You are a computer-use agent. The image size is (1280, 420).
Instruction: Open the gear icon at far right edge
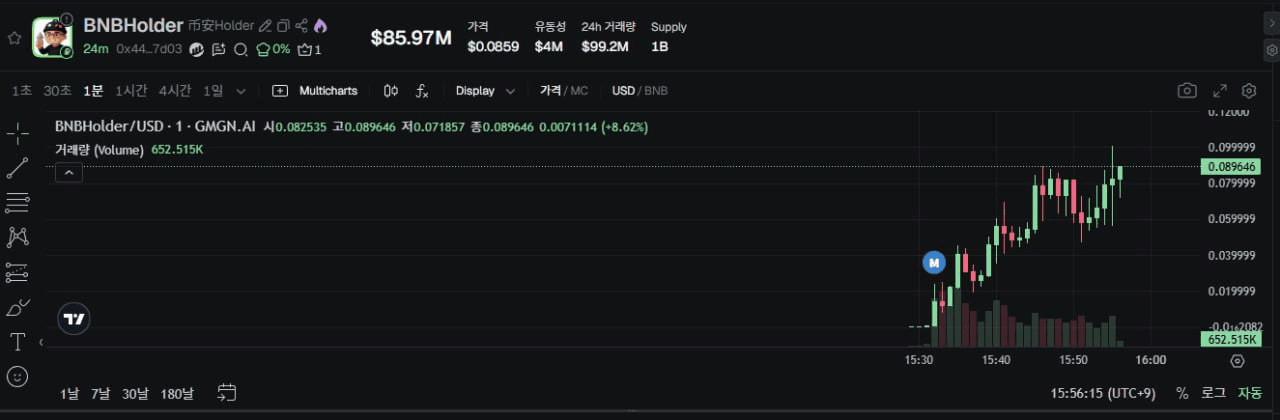tap(1272, 49)
